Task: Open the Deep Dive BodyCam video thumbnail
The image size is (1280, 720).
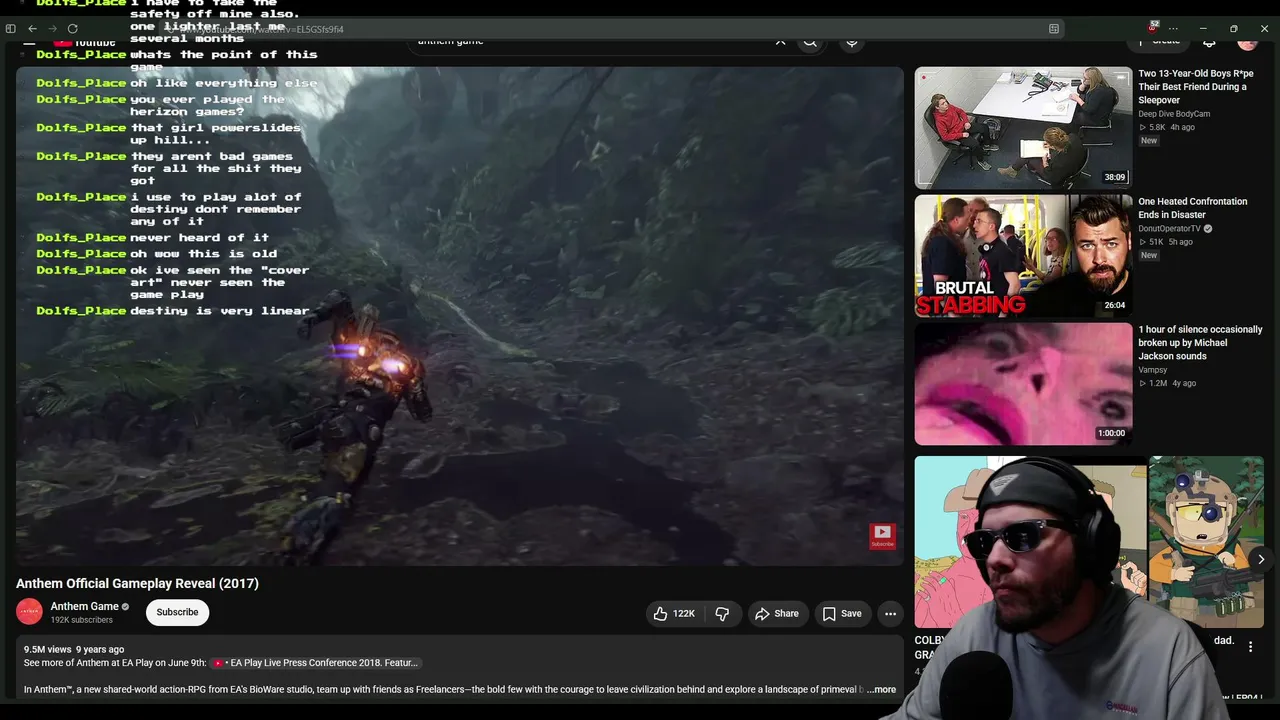Action: 1023,128
